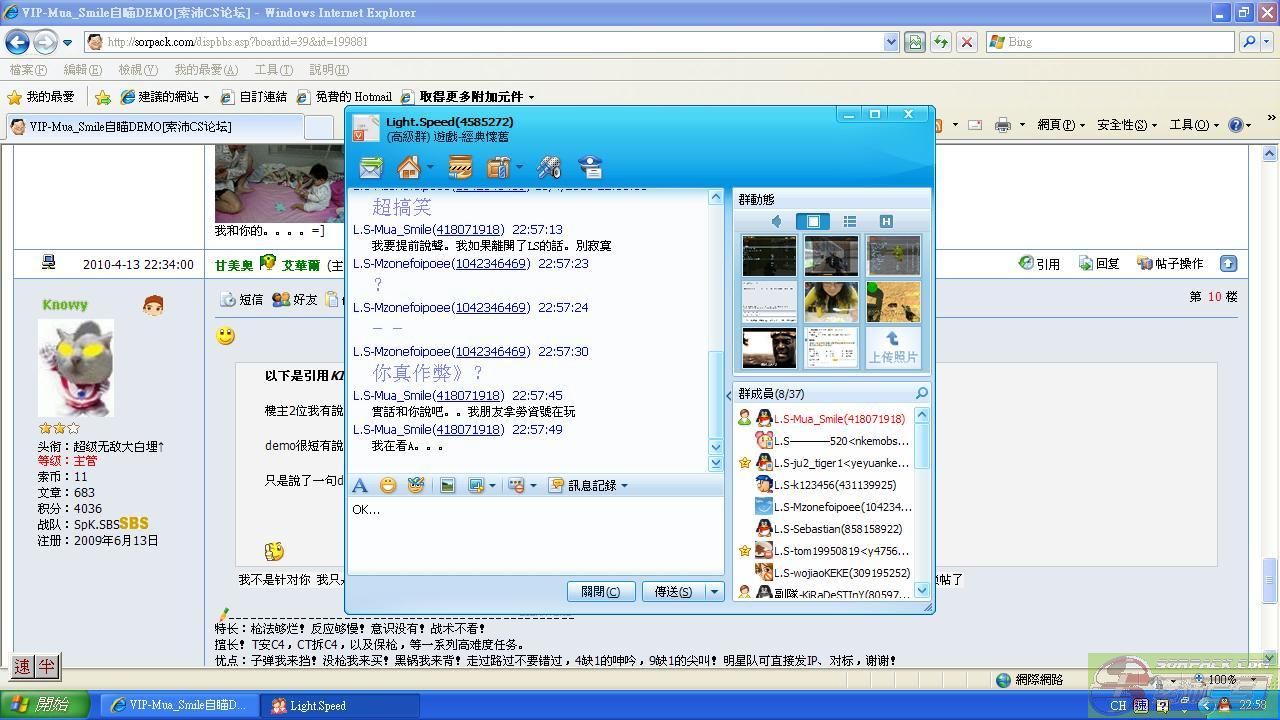Click the group mail envelope icon
The image size is (1280, 720).
[371, 167]
